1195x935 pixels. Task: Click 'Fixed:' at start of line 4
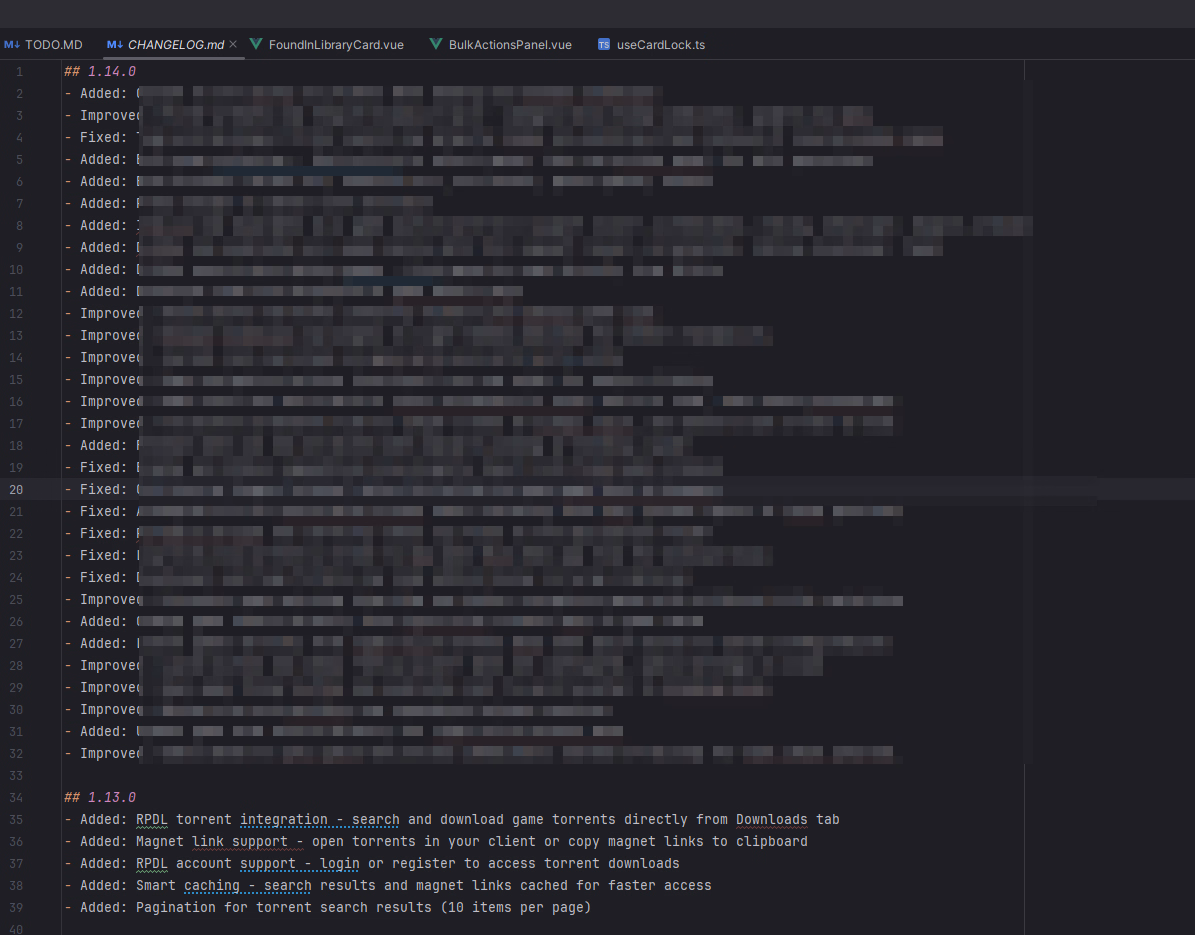(x=104, y=138)
